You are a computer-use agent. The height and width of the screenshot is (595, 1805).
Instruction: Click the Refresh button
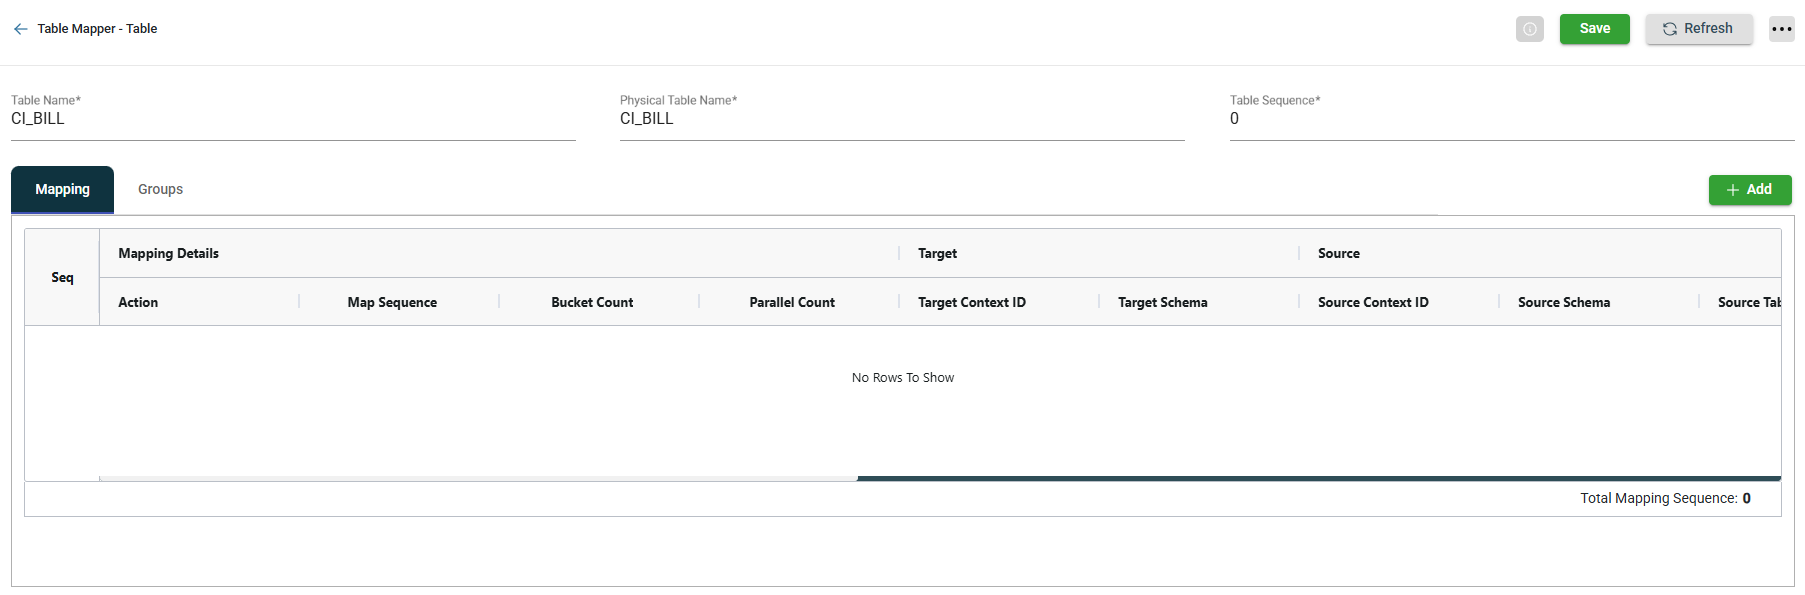pos(1698,29)
